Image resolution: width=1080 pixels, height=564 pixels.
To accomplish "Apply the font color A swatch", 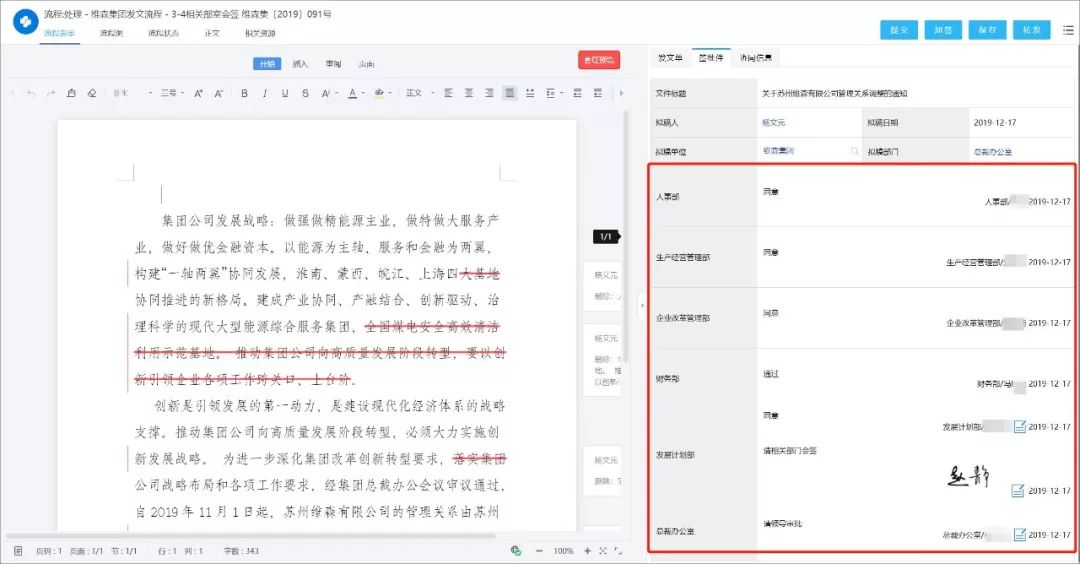I will coord(352,93).
